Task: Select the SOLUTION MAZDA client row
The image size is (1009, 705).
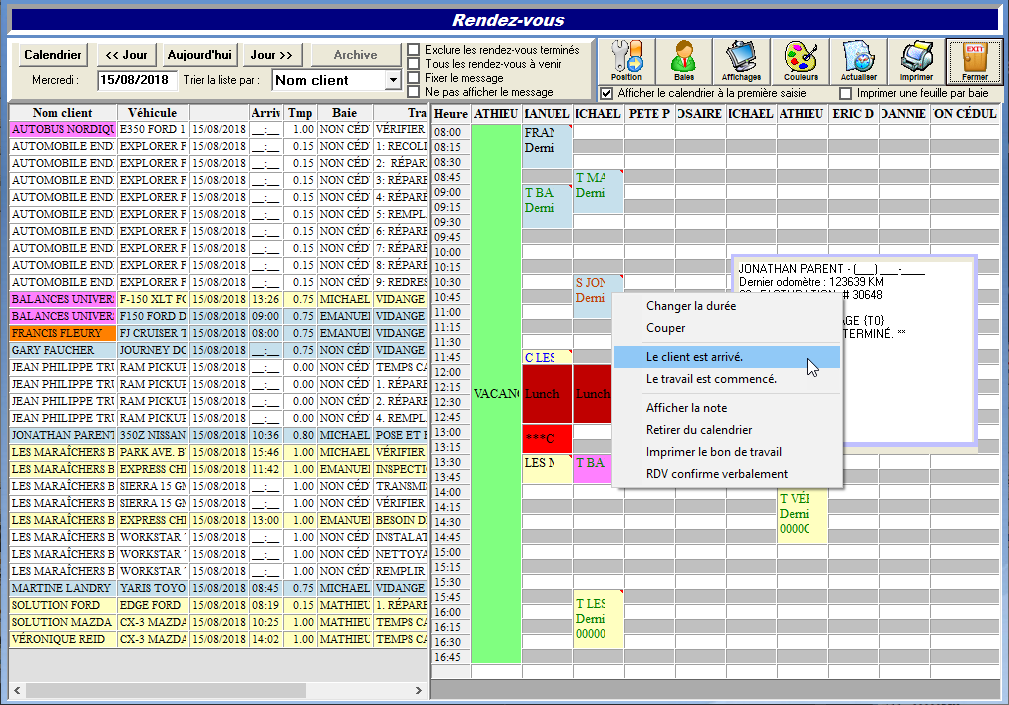Action: [x=219, y=622]
